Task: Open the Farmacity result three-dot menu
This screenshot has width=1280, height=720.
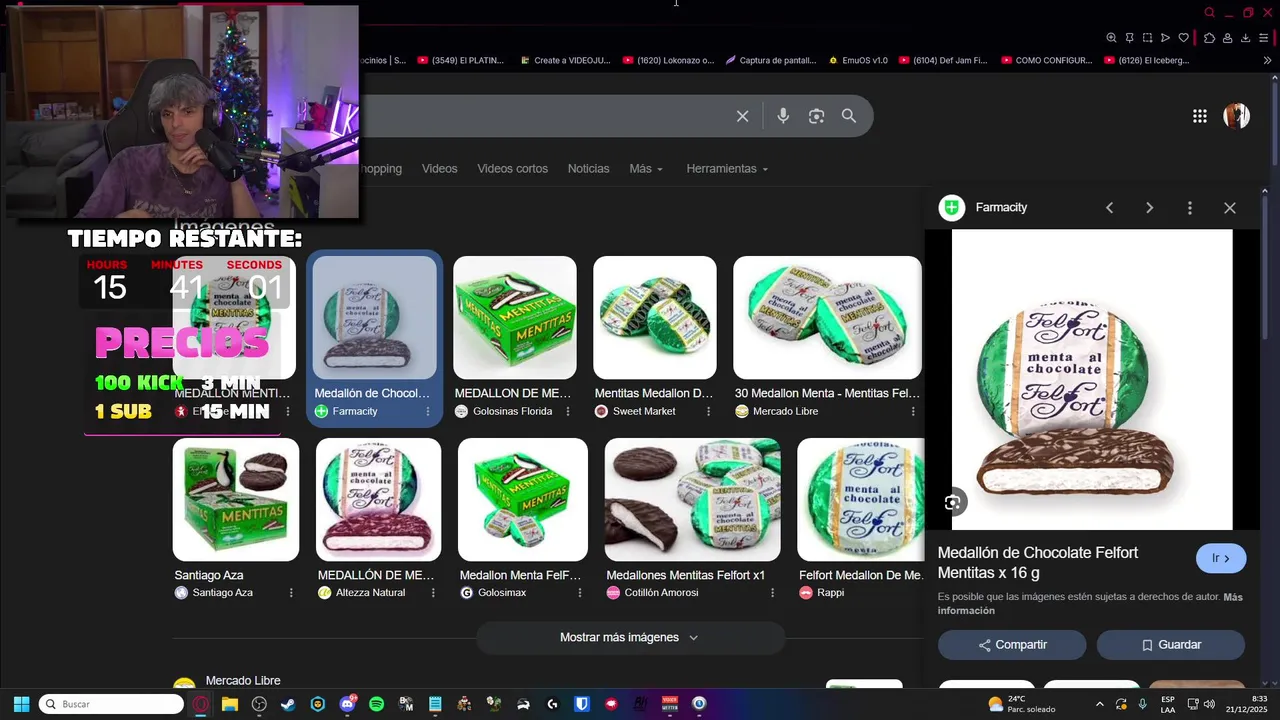Action: click(428, 411)
